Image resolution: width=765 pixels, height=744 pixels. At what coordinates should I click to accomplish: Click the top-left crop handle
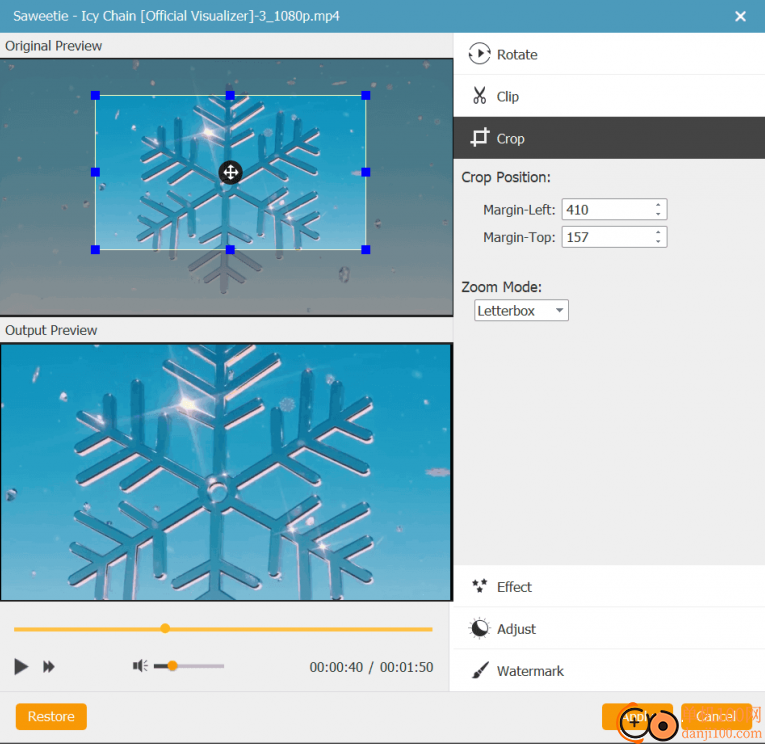click(x=95, y=95)
